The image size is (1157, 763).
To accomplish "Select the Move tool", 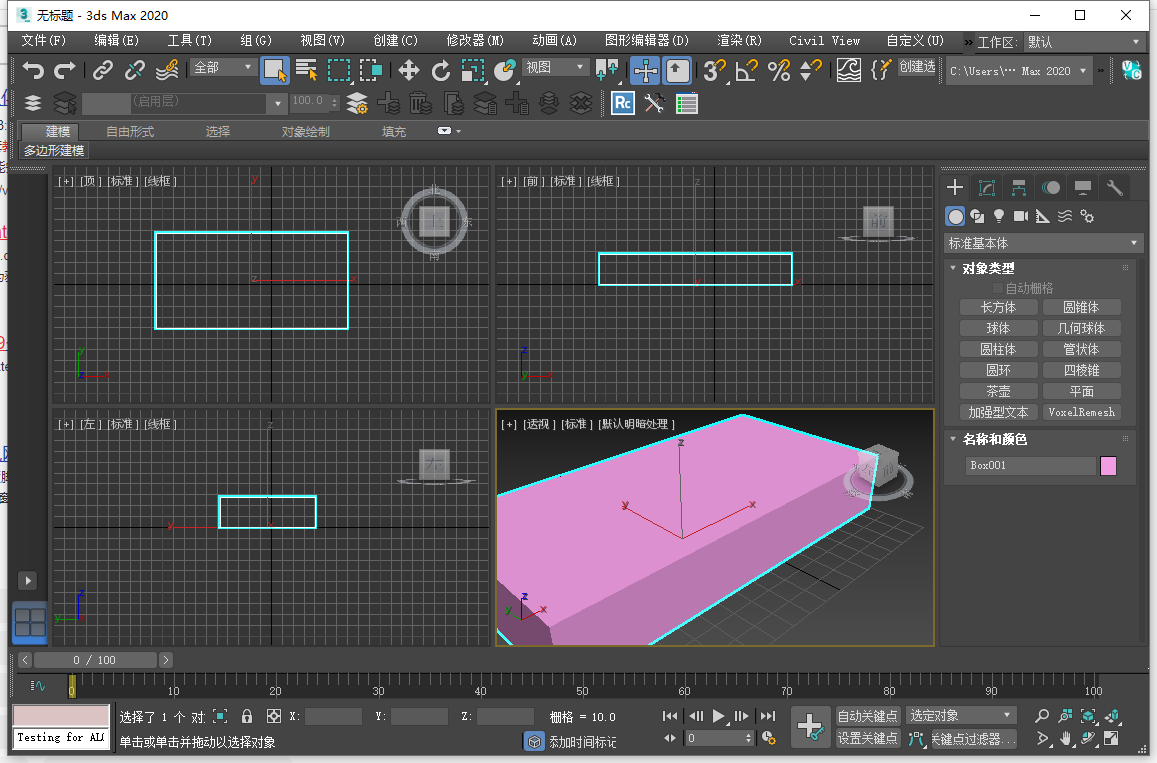I will [408, 70].
